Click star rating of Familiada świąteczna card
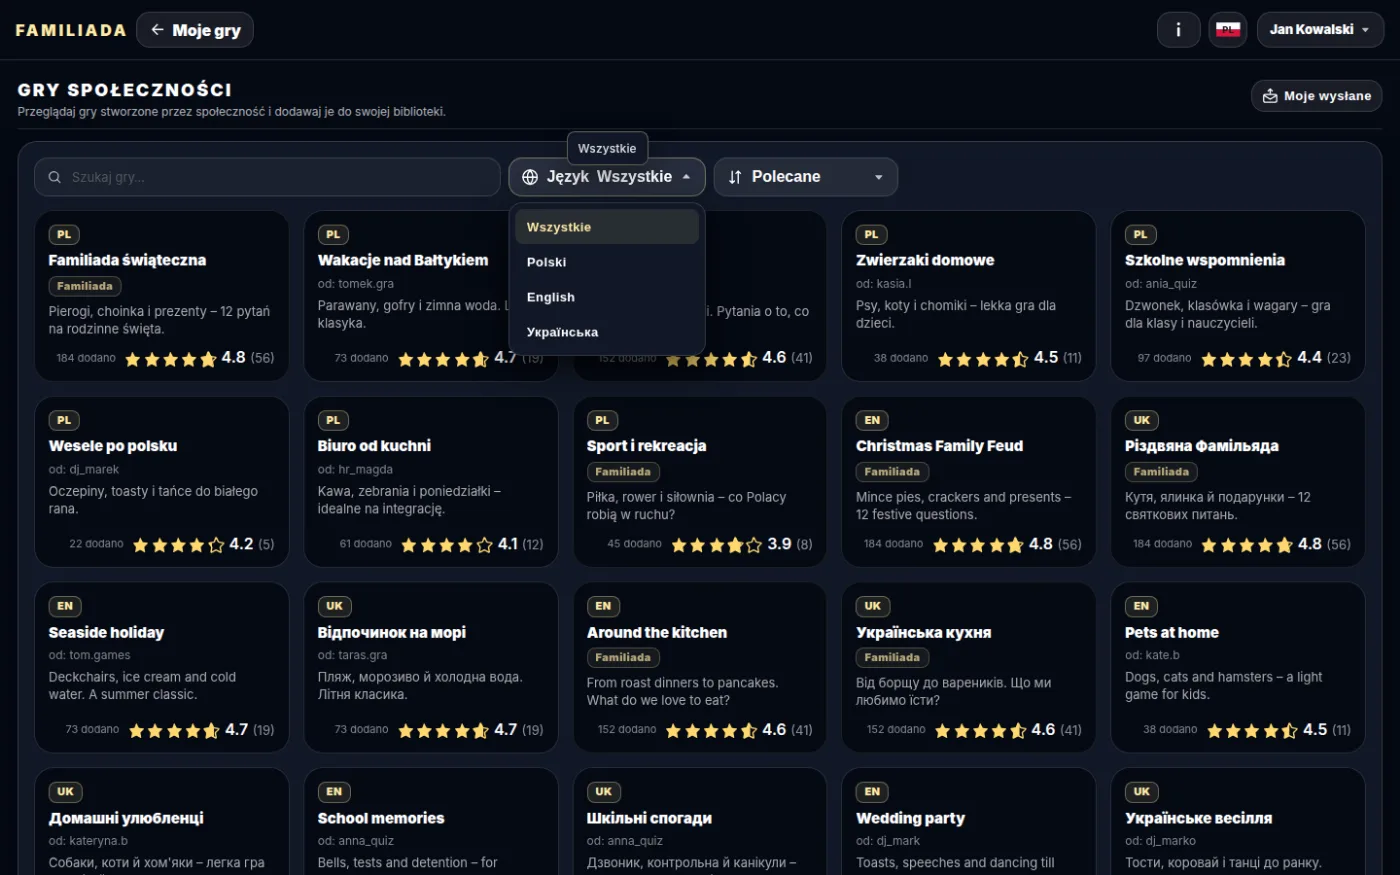This screenshot has height=875, width=1400. (x=170, y=359)
